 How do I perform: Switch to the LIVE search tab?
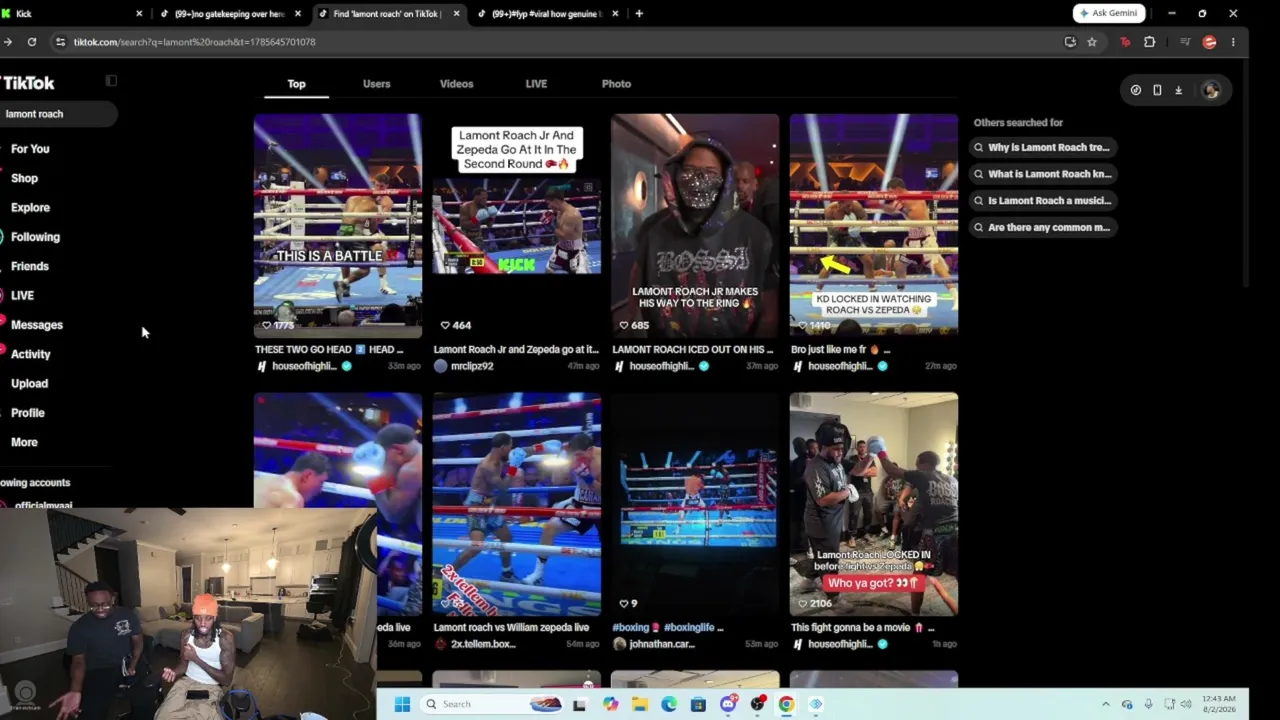(x=536, y=84)
